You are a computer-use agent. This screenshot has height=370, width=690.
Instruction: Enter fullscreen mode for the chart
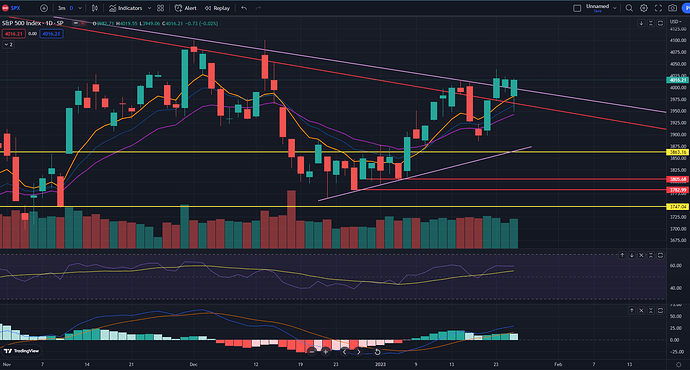[x=658, y=8]
